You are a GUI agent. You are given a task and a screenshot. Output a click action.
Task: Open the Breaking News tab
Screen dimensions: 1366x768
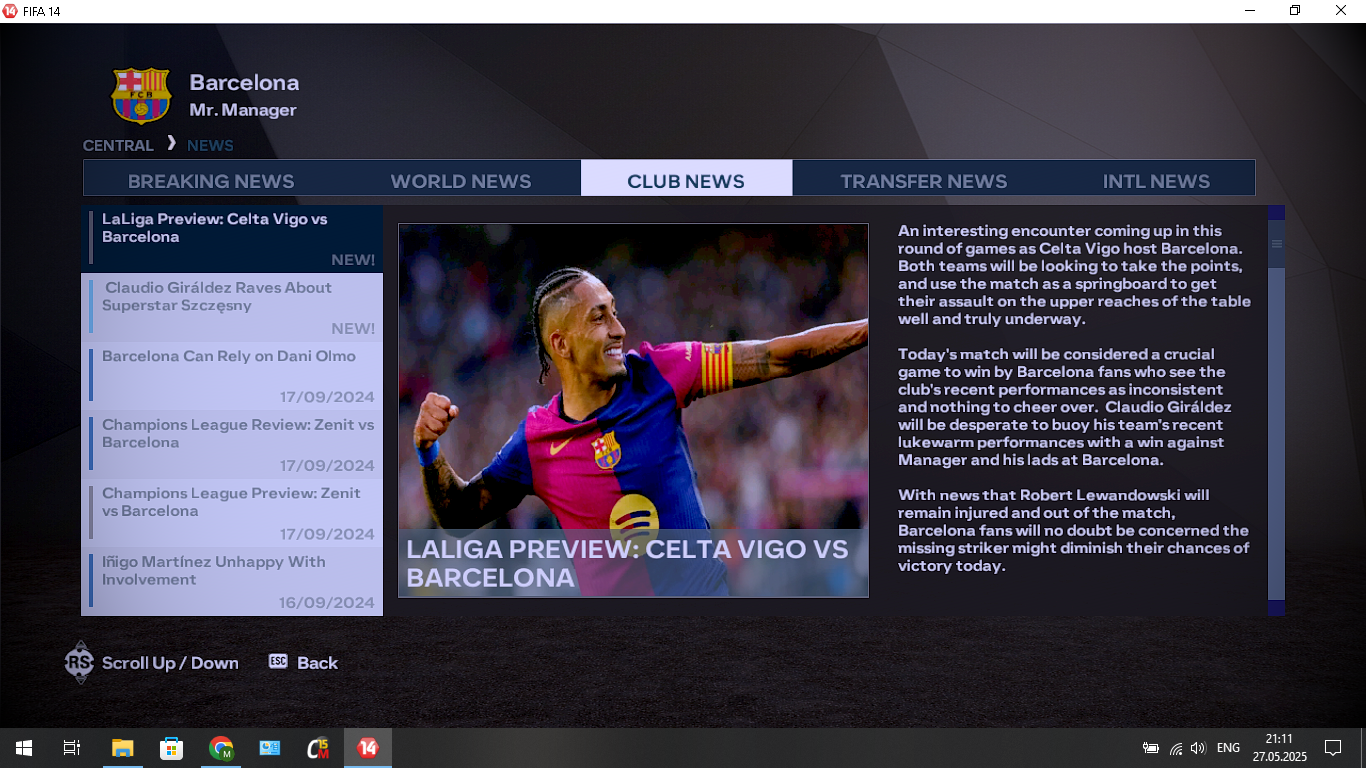(211, 181)
